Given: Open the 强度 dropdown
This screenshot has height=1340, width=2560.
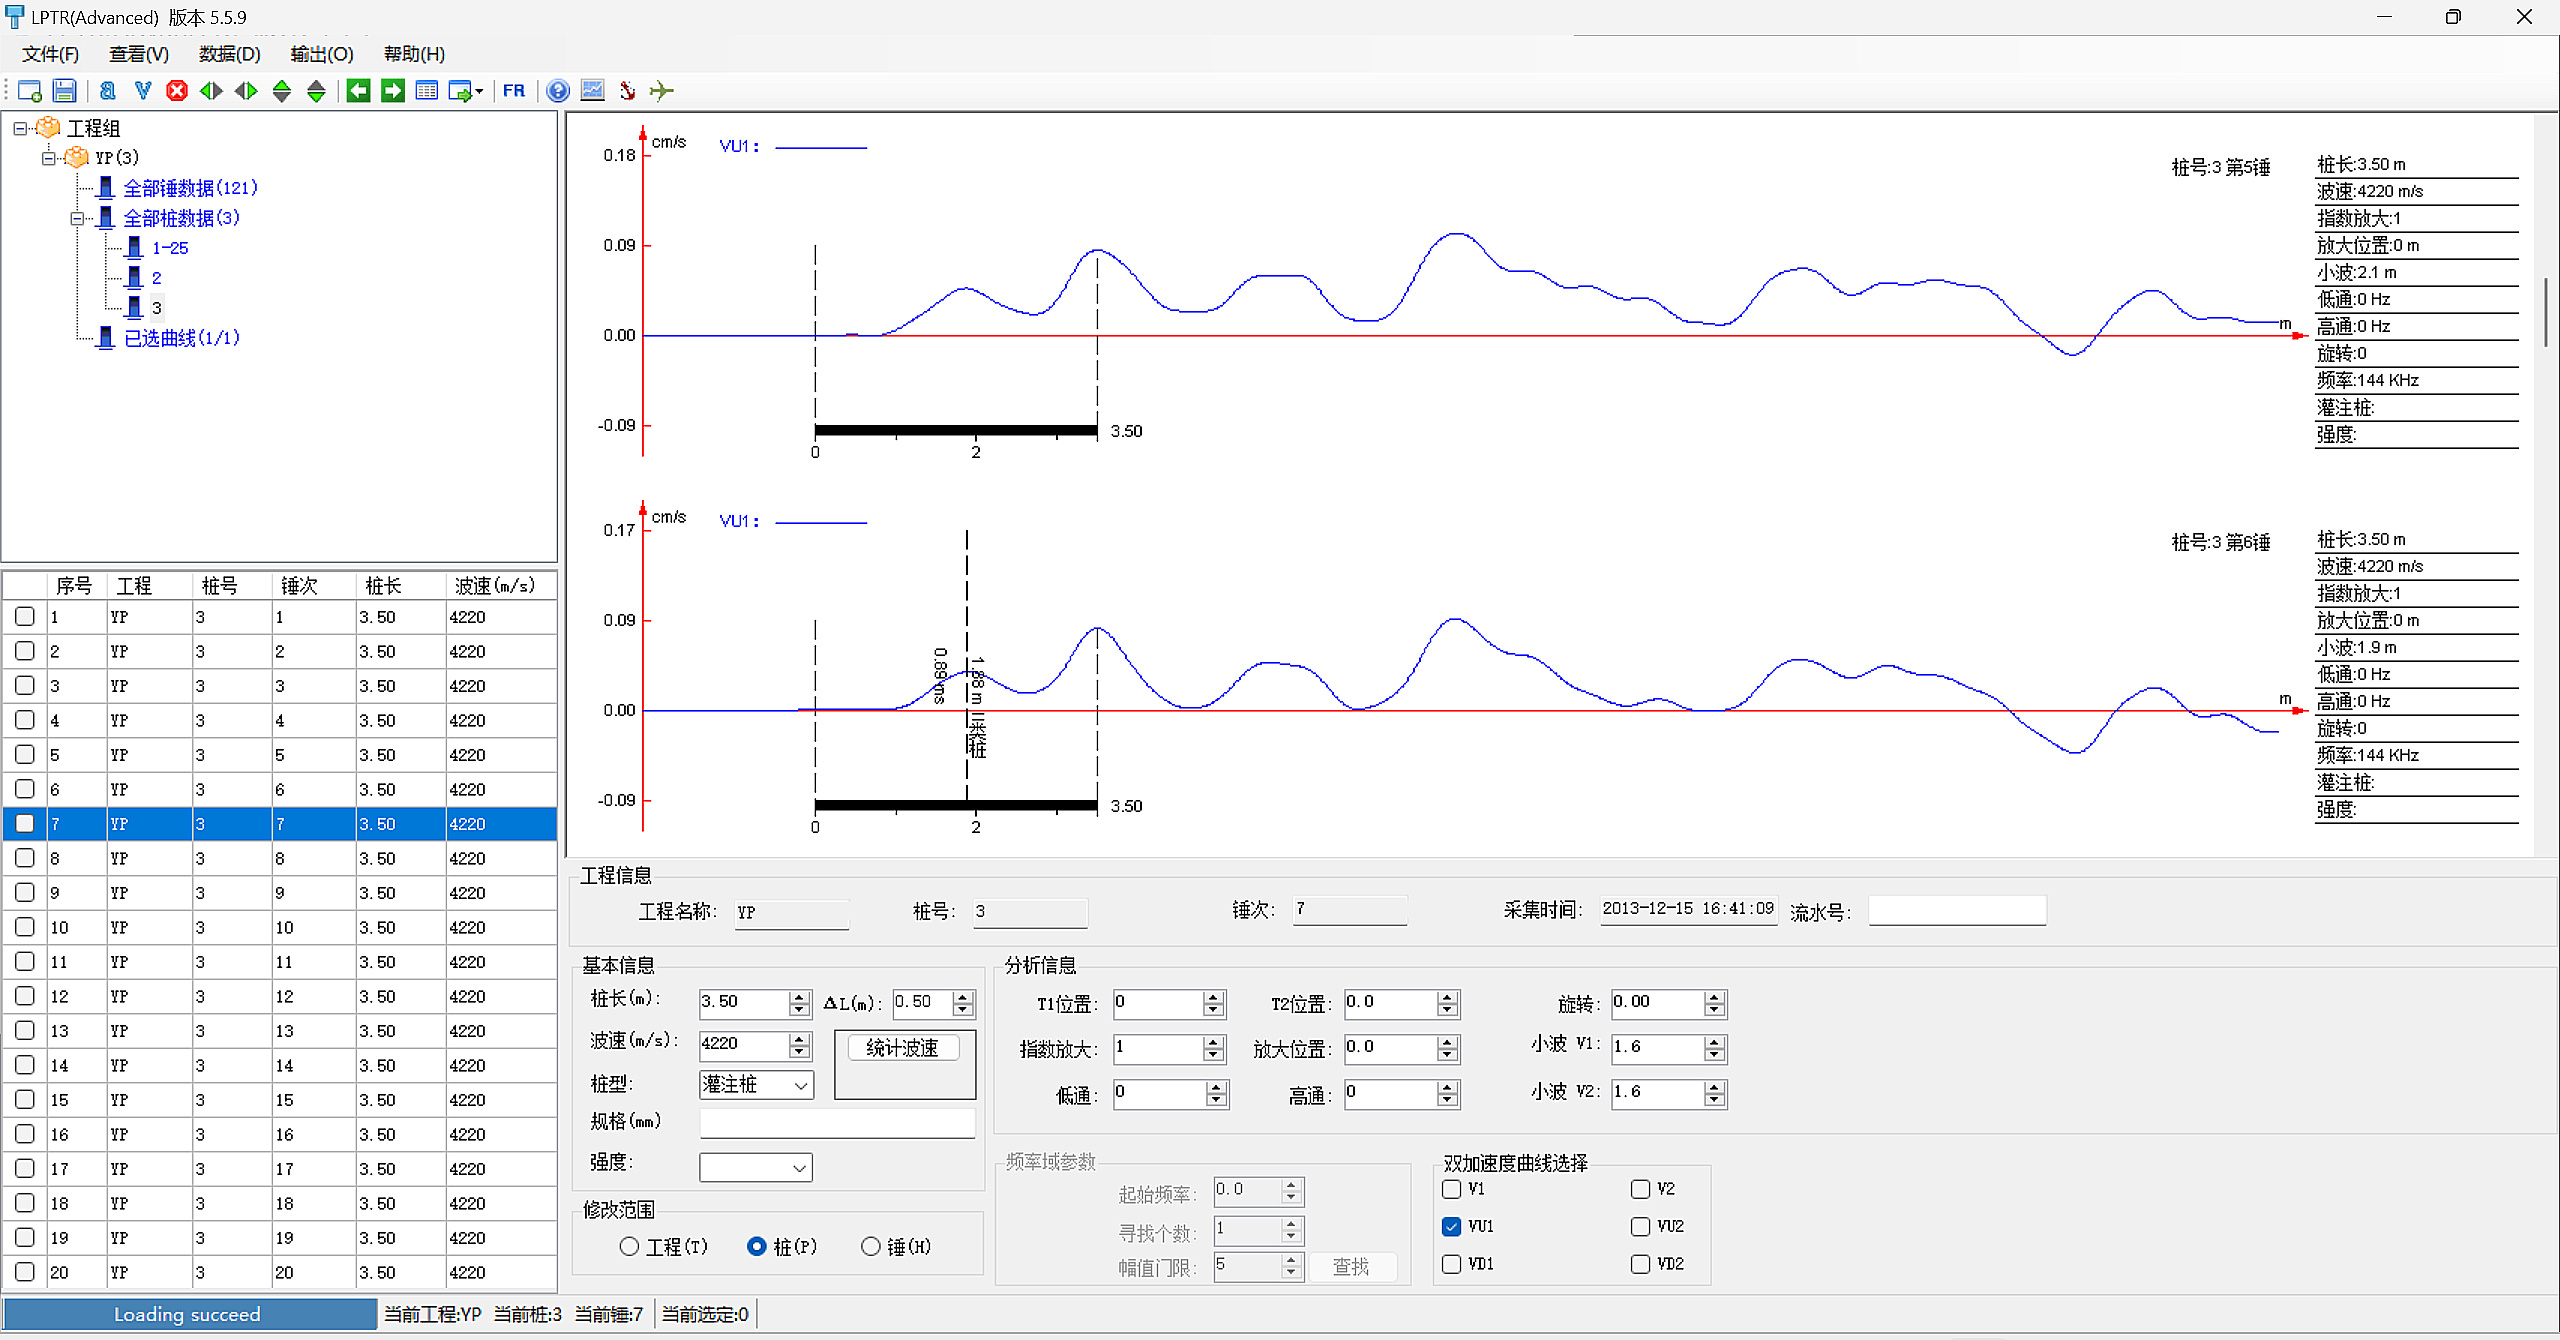Looking at the screenshot, I should click(756, 1167).
